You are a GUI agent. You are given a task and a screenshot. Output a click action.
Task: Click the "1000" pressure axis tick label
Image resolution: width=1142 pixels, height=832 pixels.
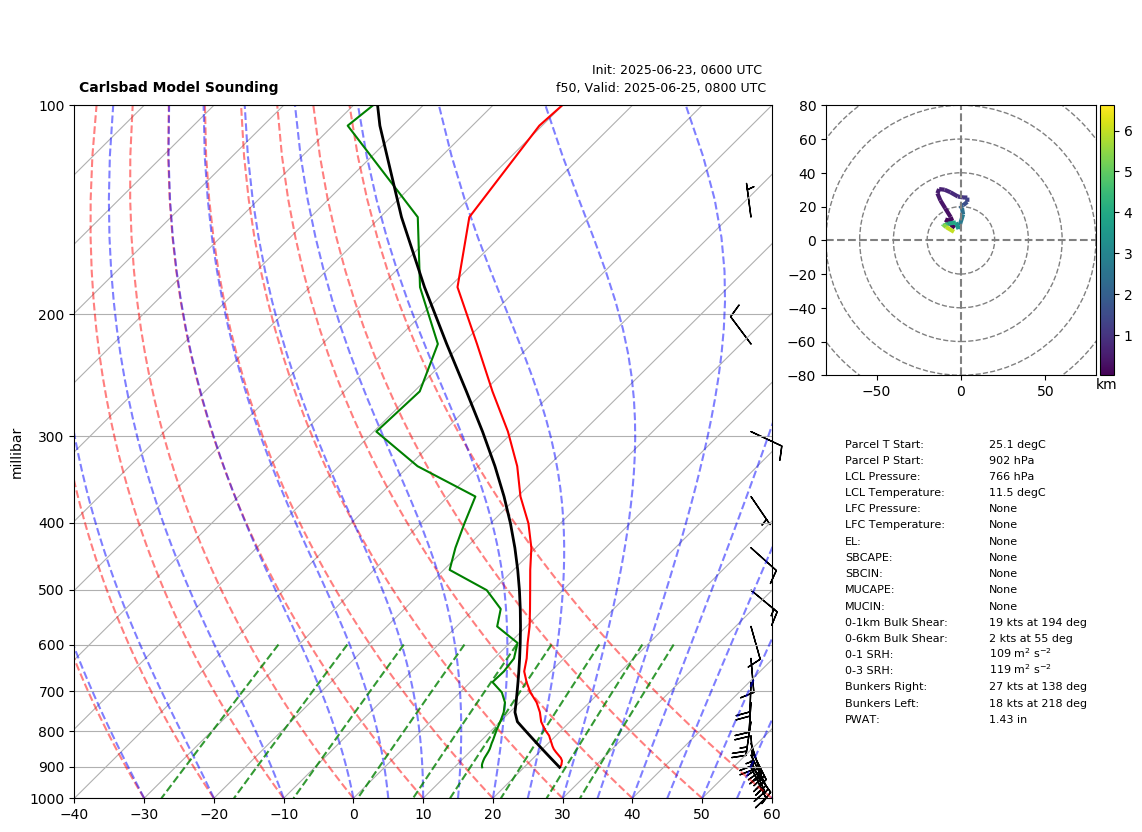pos(49,799)
